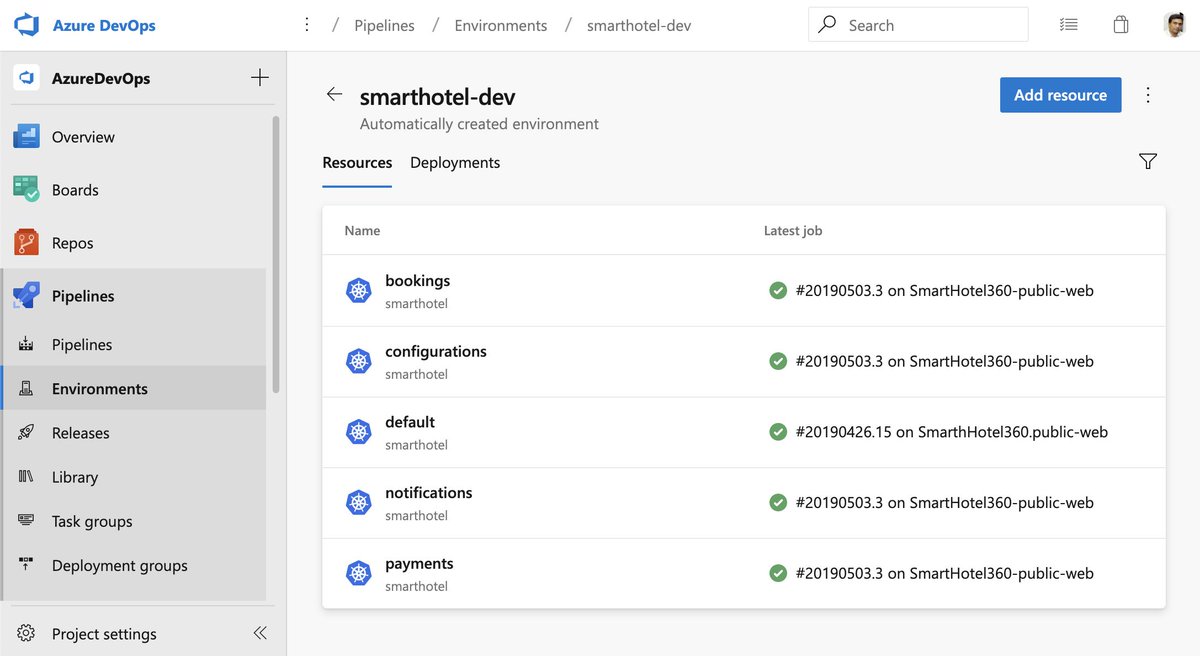Select Environments in the Pipelines menu
Image resolution: width=1200 pixels, height=656 pixels.
pyautogui.click(x=100, y=388)
